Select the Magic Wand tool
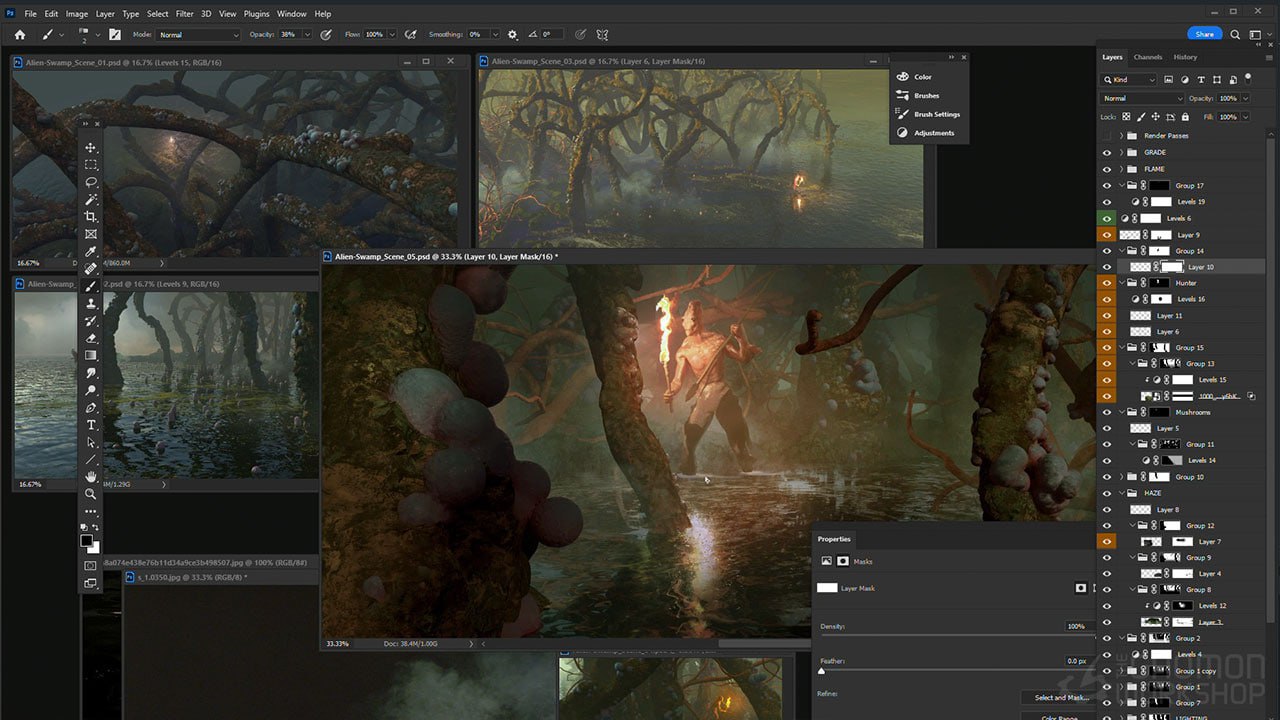Screen dimensions: 1280x720 [91, 200]
